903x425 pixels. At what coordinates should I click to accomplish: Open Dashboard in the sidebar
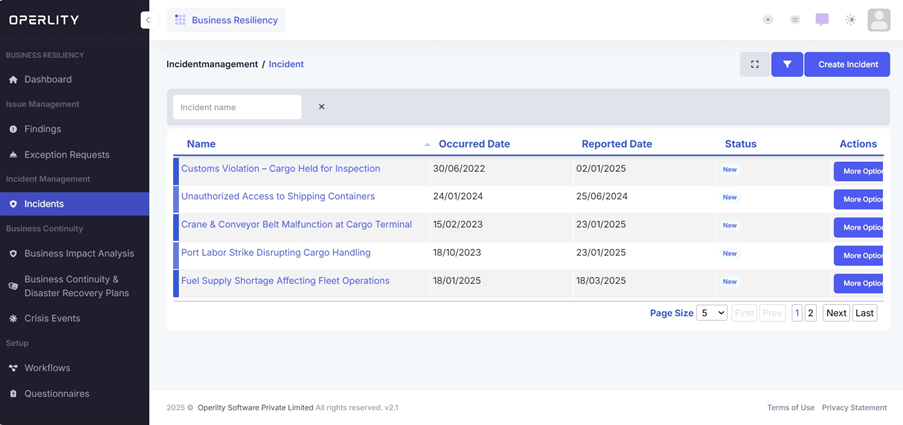(x=48, y=79)
